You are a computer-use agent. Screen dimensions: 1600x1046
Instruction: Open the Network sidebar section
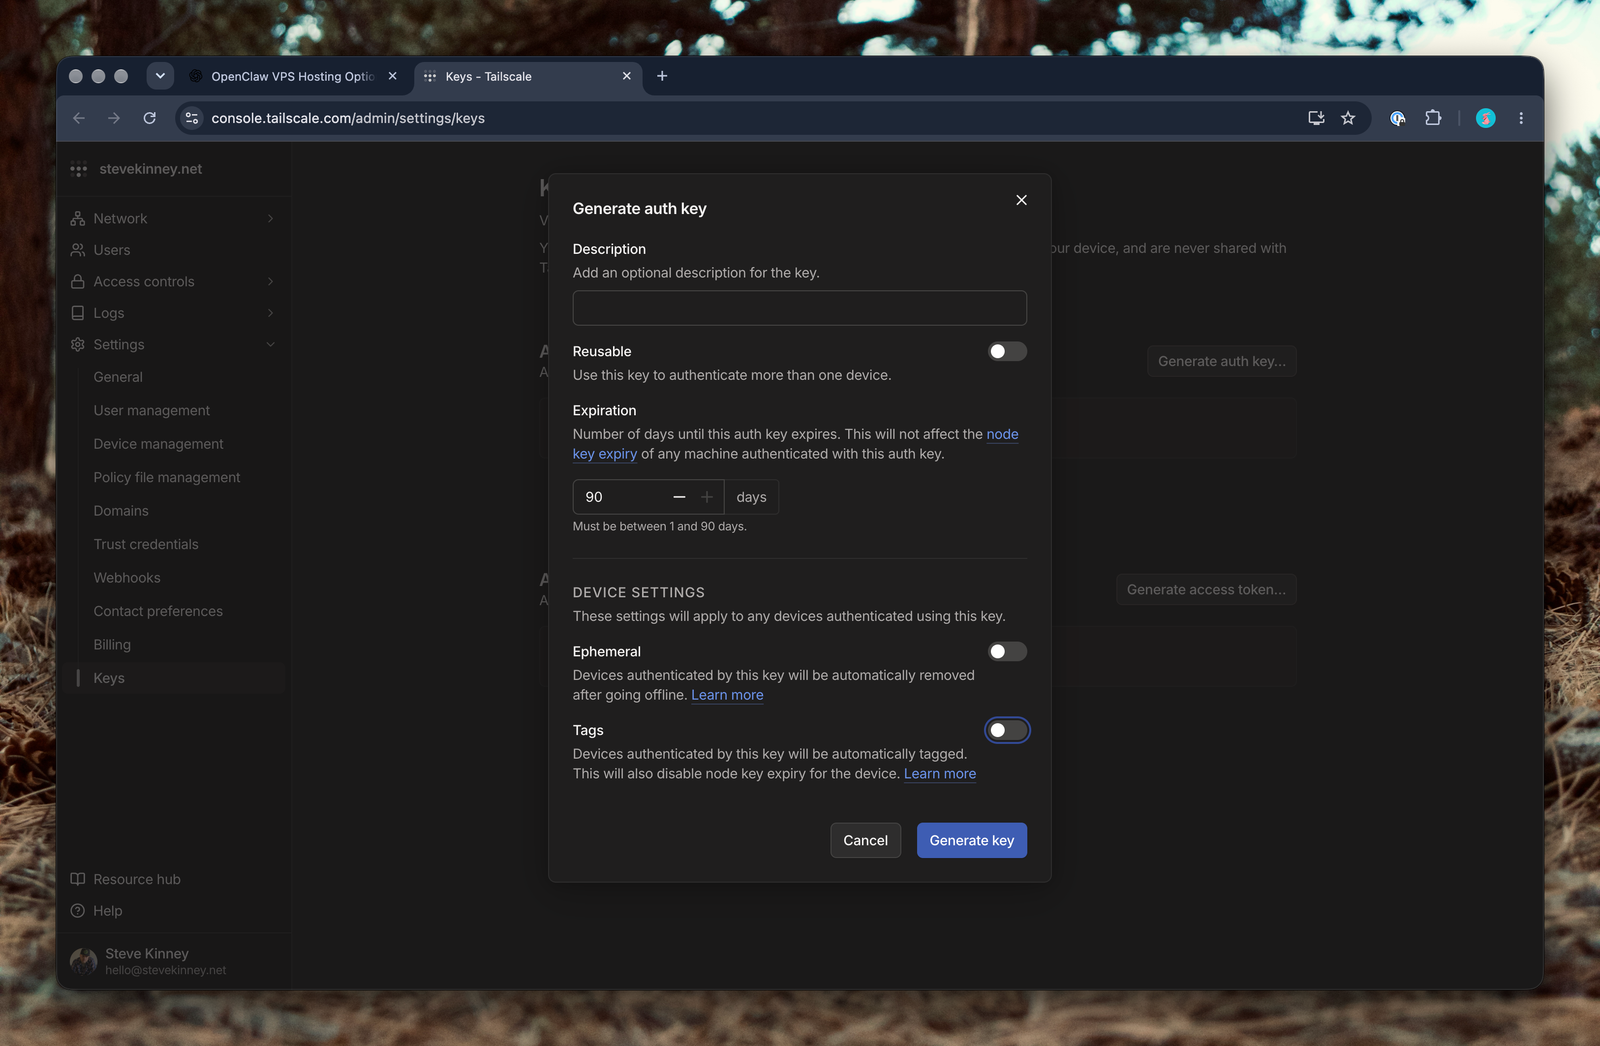point(120,218)
